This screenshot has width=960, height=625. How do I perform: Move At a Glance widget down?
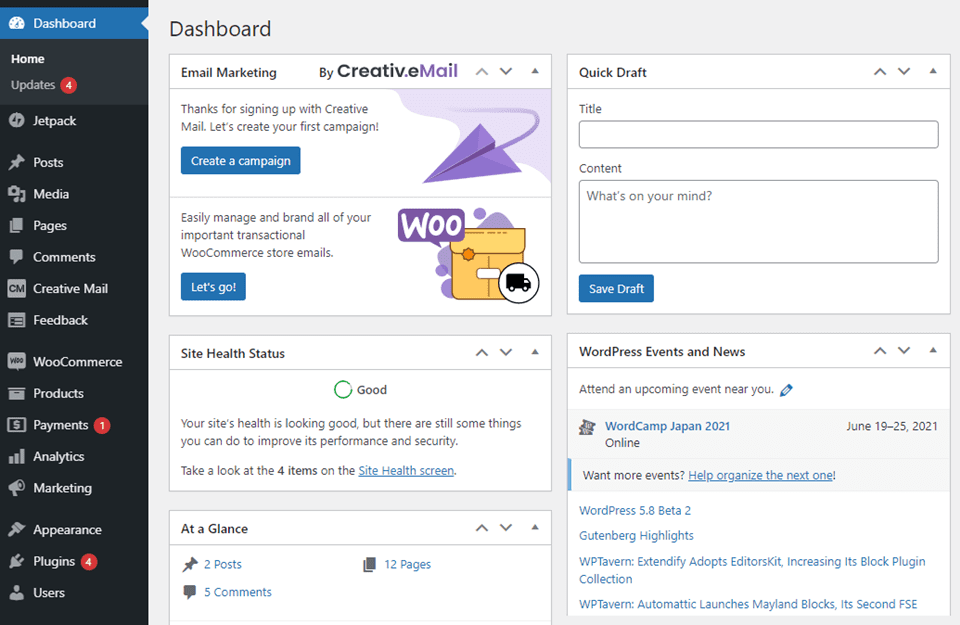click(506, 528)
